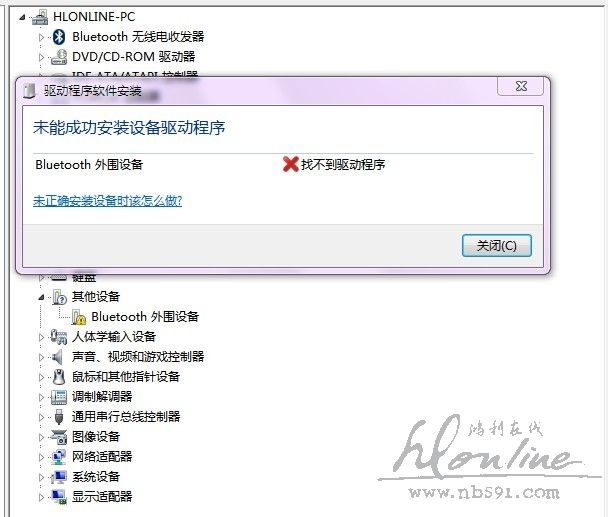Close the 驱动程序软件安装 dialog with X

tap(521, 86)
